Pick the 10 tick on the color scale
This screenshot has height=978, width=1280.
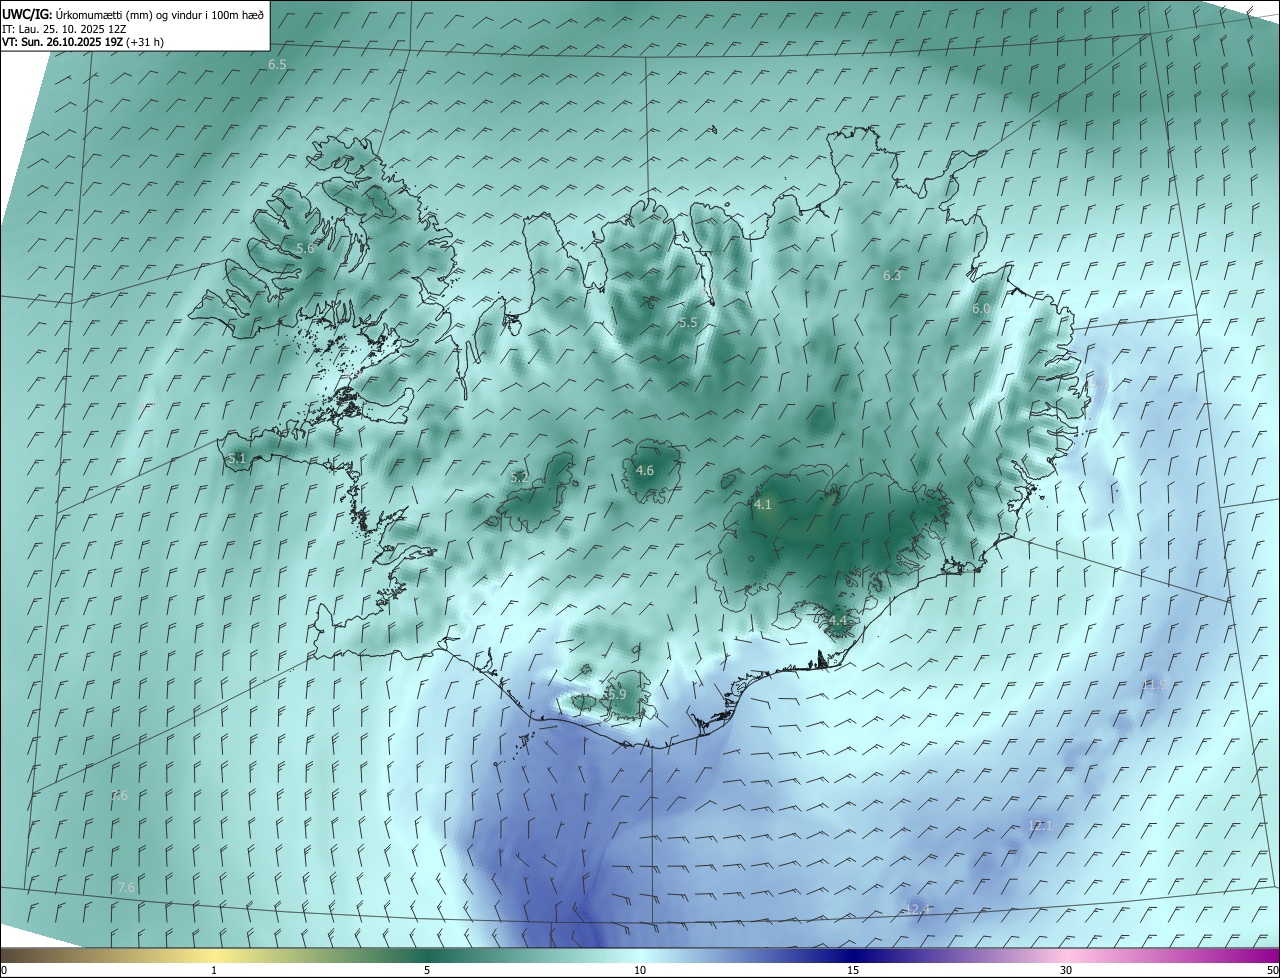640,970
